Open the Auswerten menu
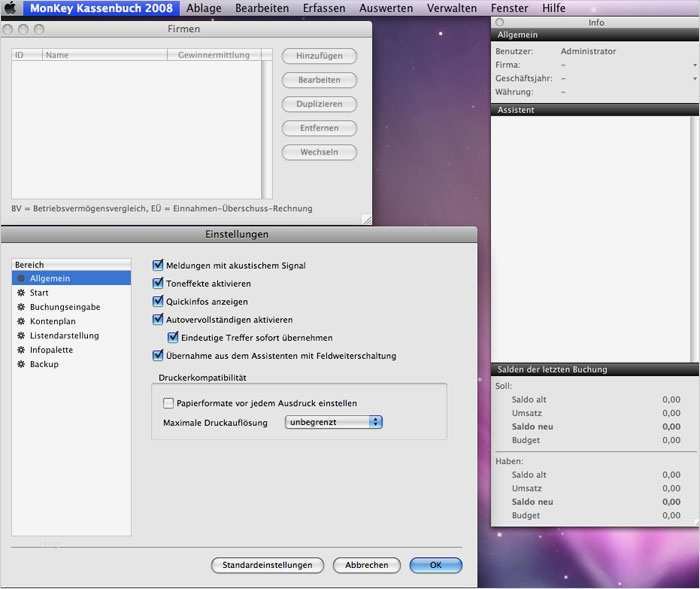Screen dimensions: 700x589 [386, 8]
